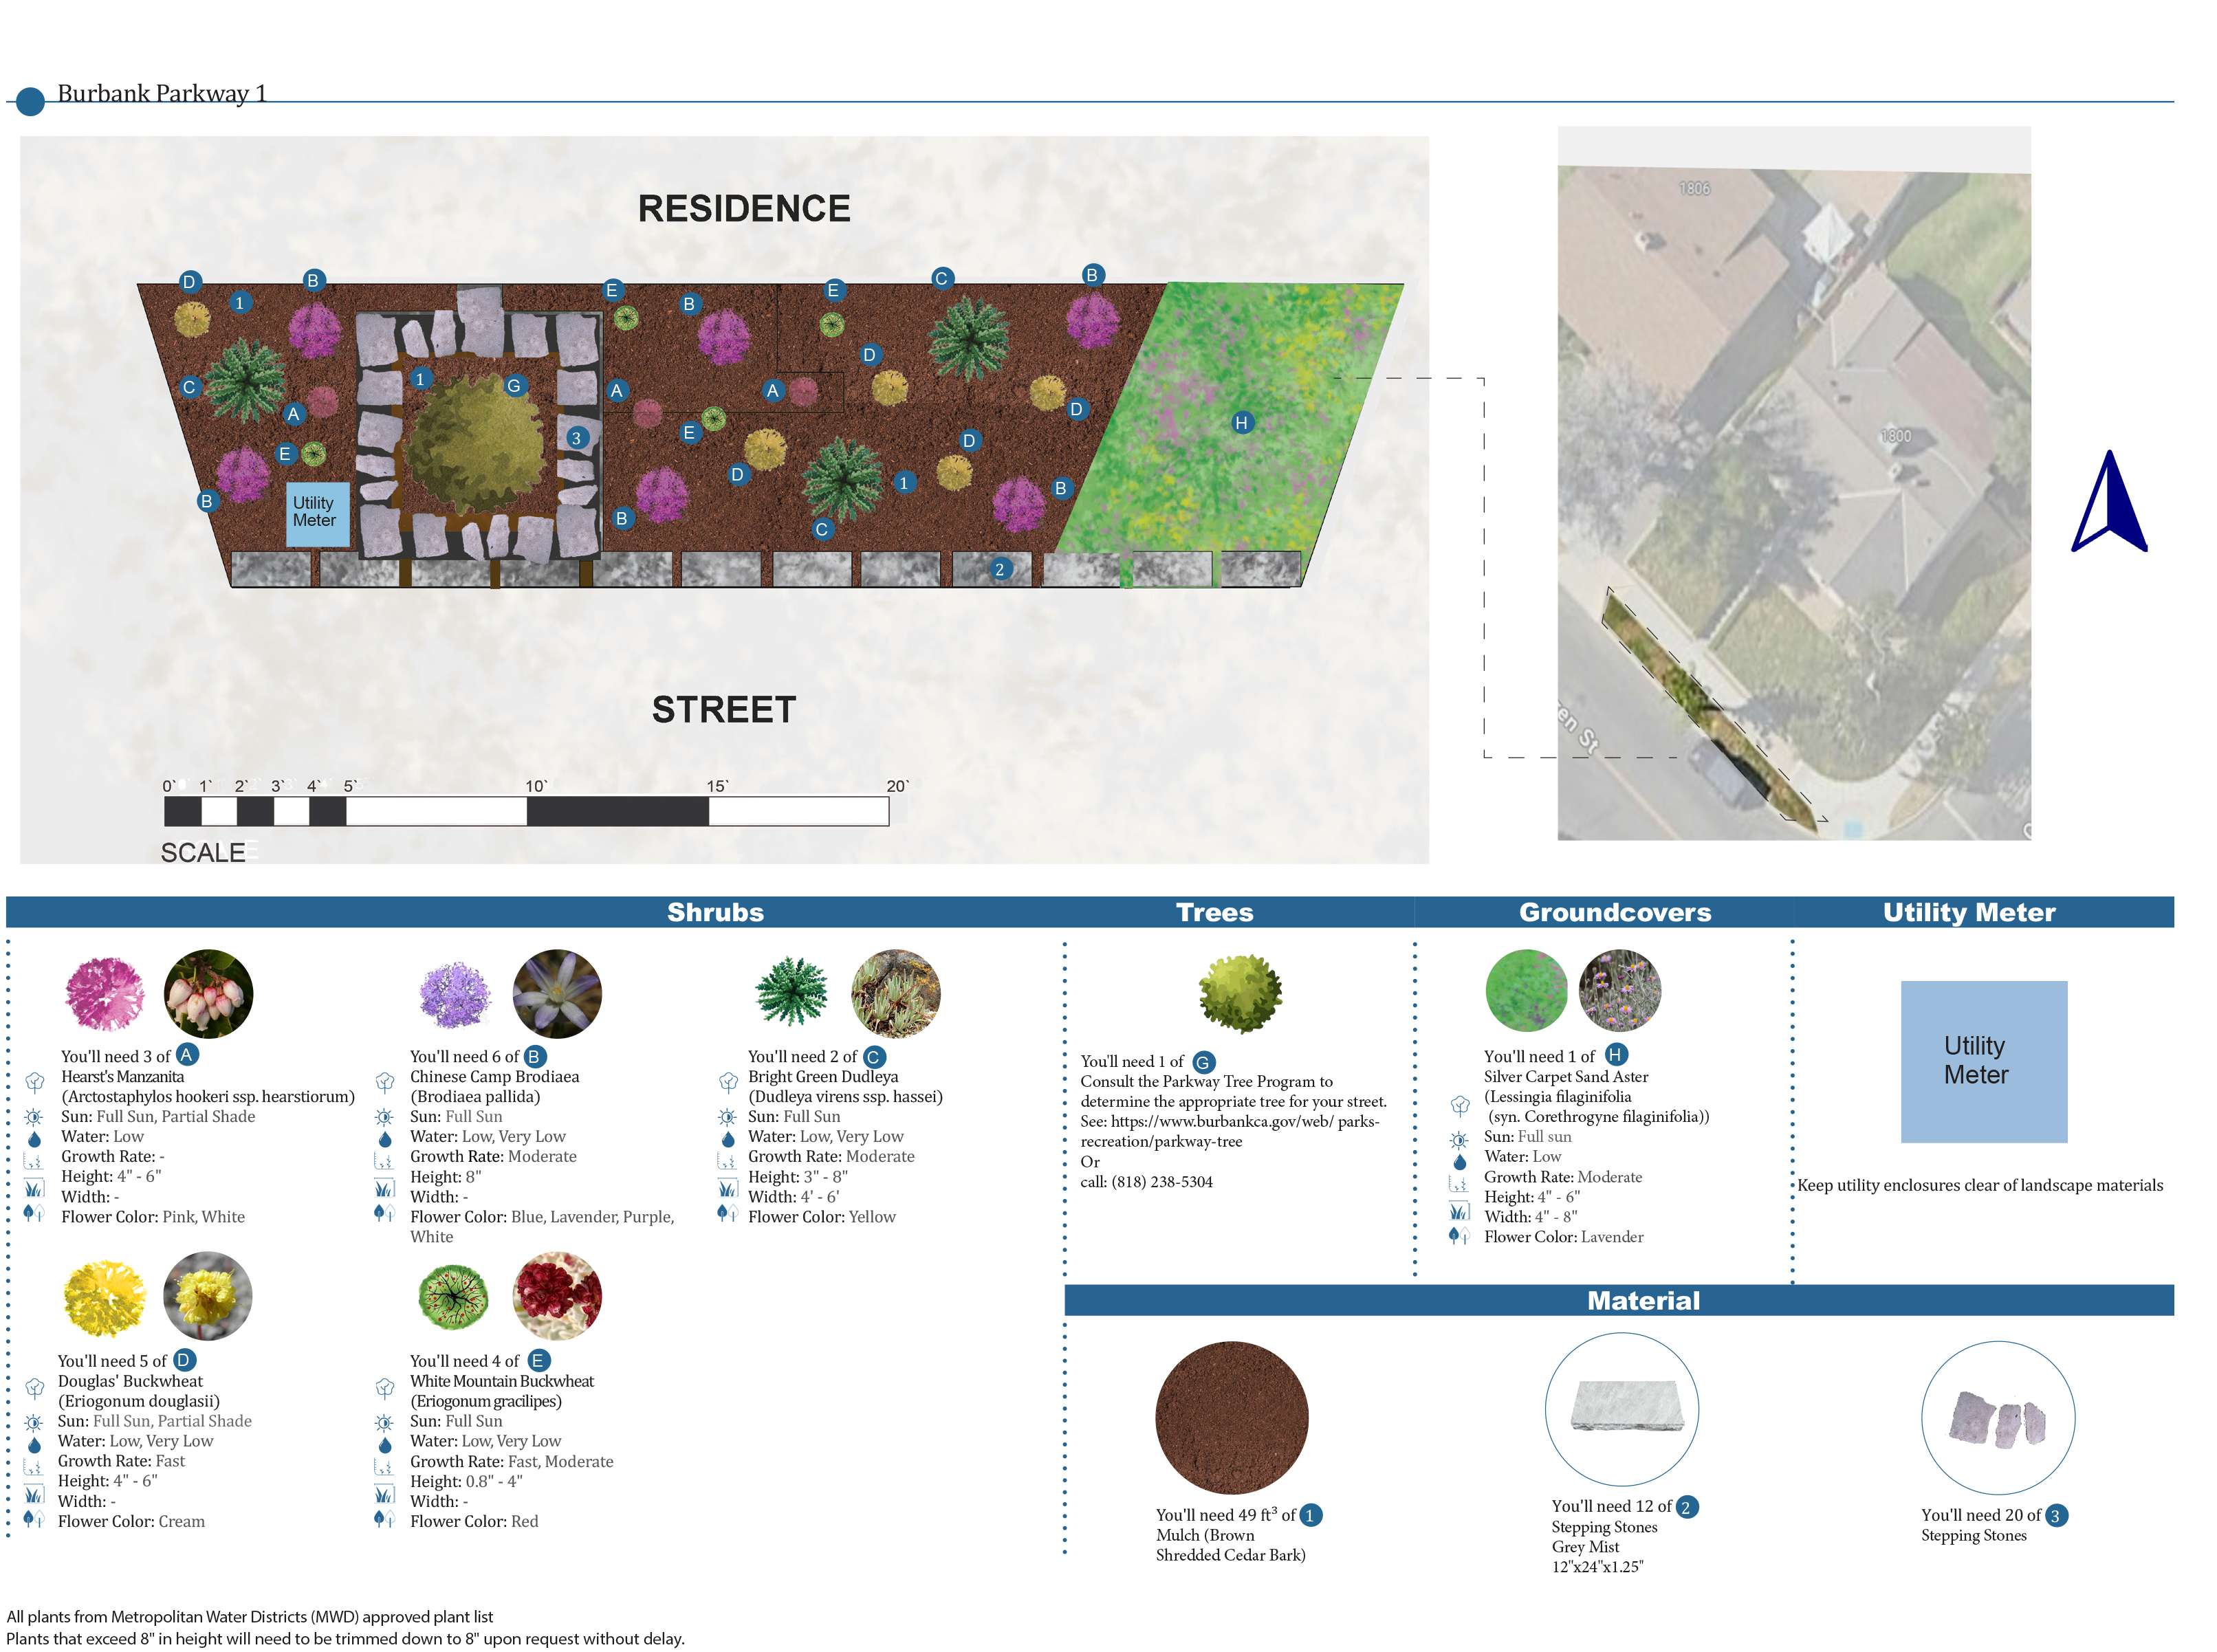The image size is (2217, 1652).
Task: Click the water drop icon under Chinese Camp Brodiaea
Action: 385,1139
